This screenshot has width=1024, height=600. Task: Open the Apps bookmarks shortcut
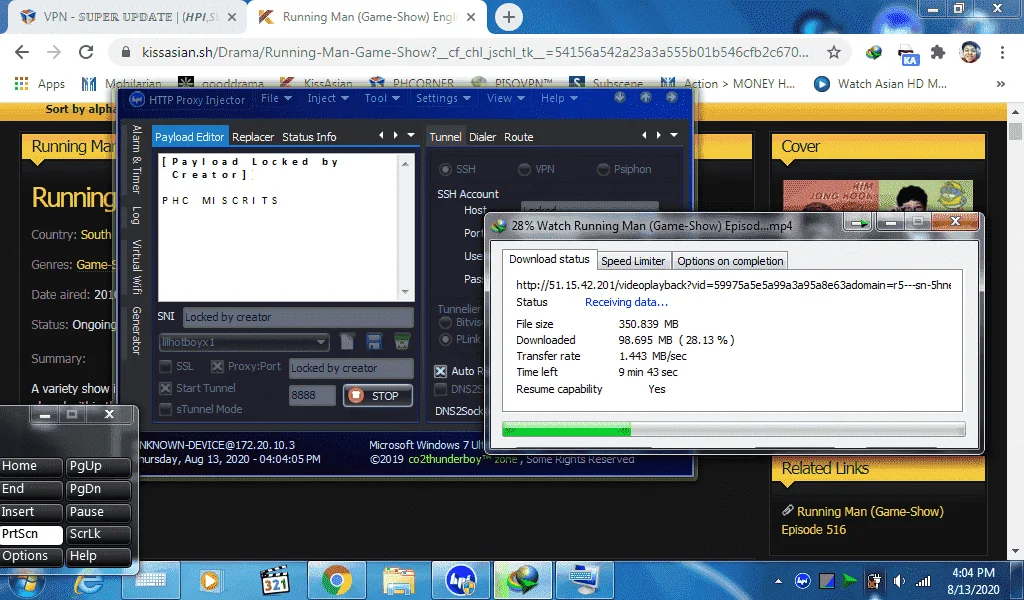(40, 84)
